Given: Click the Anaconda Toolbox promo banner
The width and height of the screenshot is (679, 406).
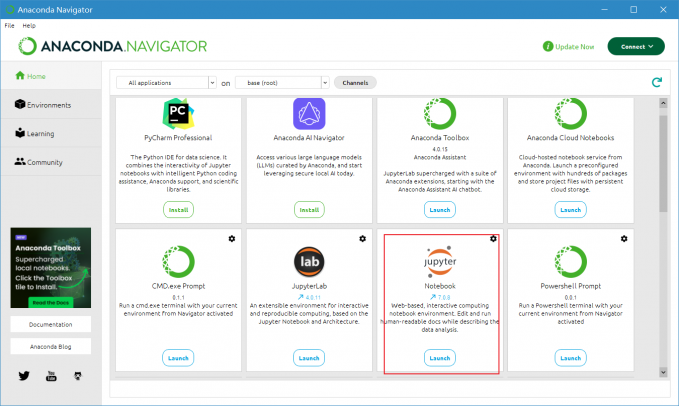Looking at the screenshot, I should click(51, 267).
